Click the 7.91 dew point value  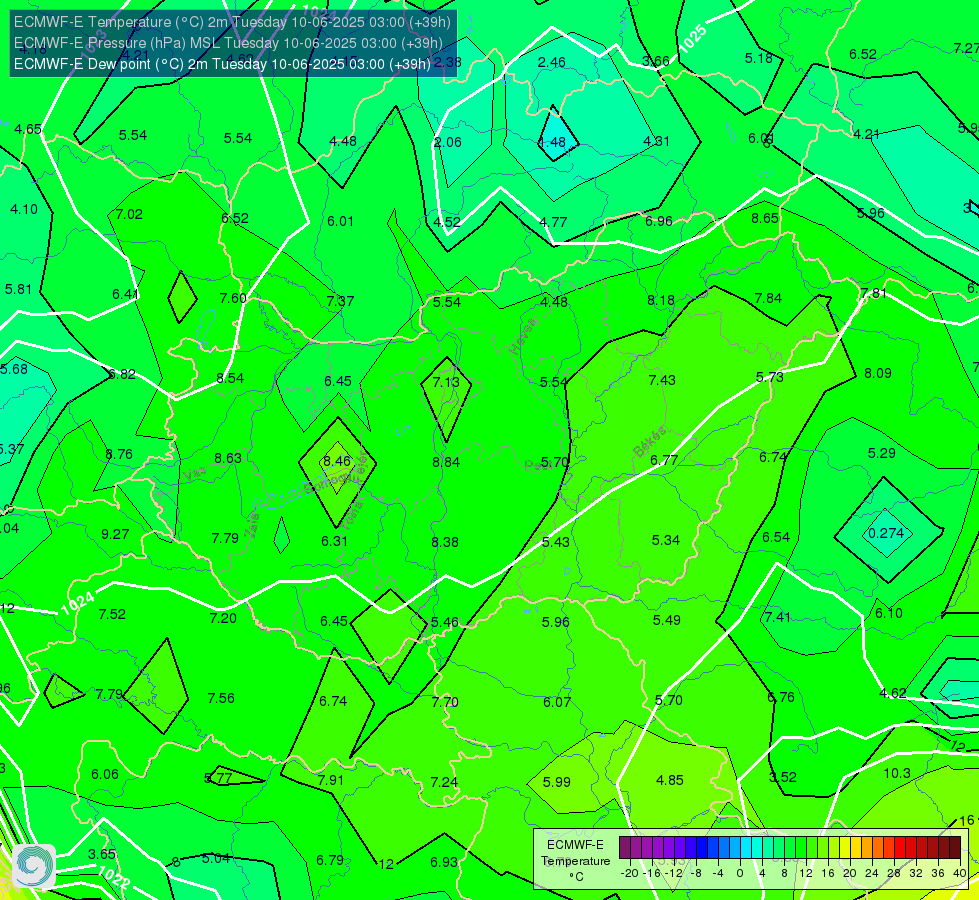(x=330, y=780)
